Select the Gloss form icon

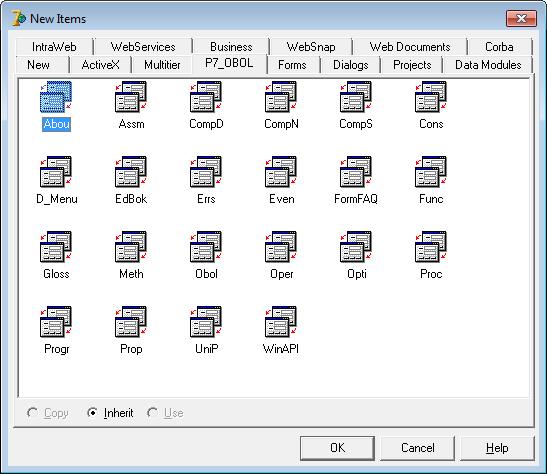56,247
